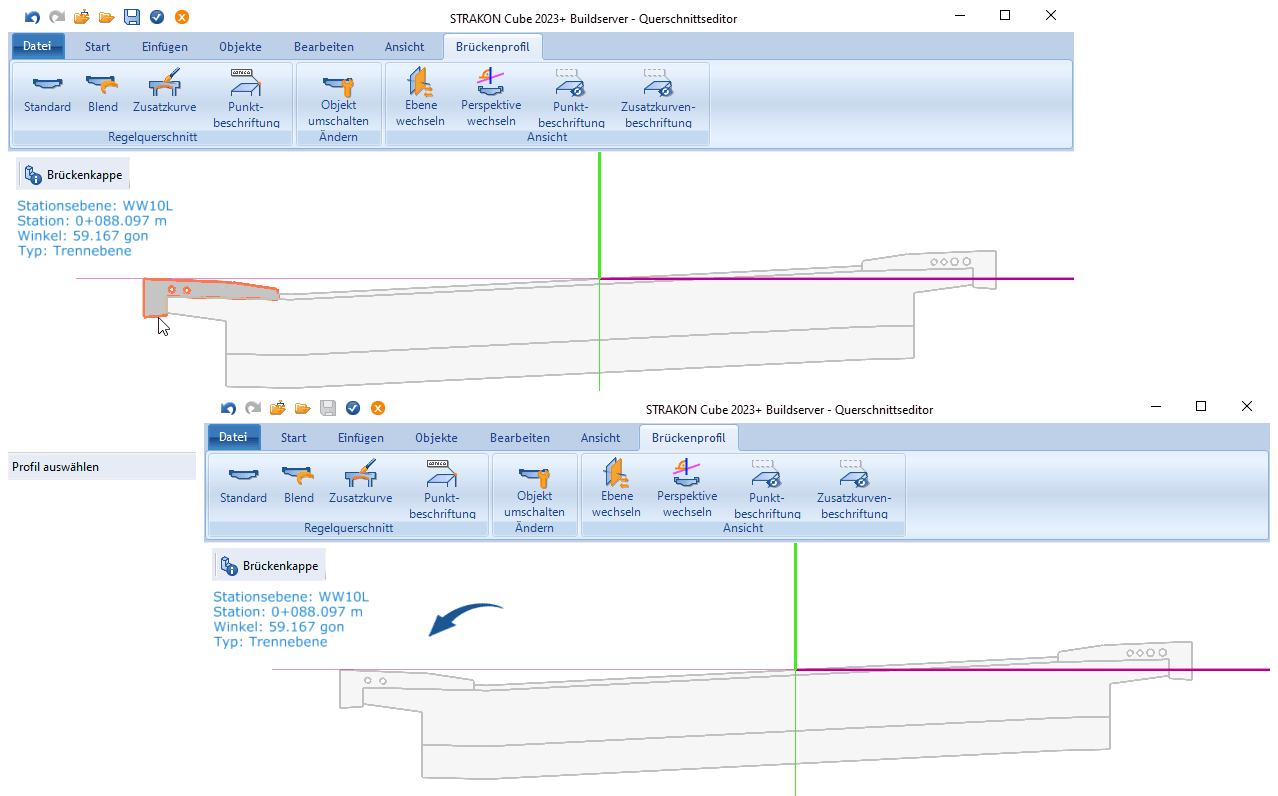The height and width of the screenshot is (796, 1278).
Task: Click the orange cancel X icon in lower window
Action: (x=378, y=408)
